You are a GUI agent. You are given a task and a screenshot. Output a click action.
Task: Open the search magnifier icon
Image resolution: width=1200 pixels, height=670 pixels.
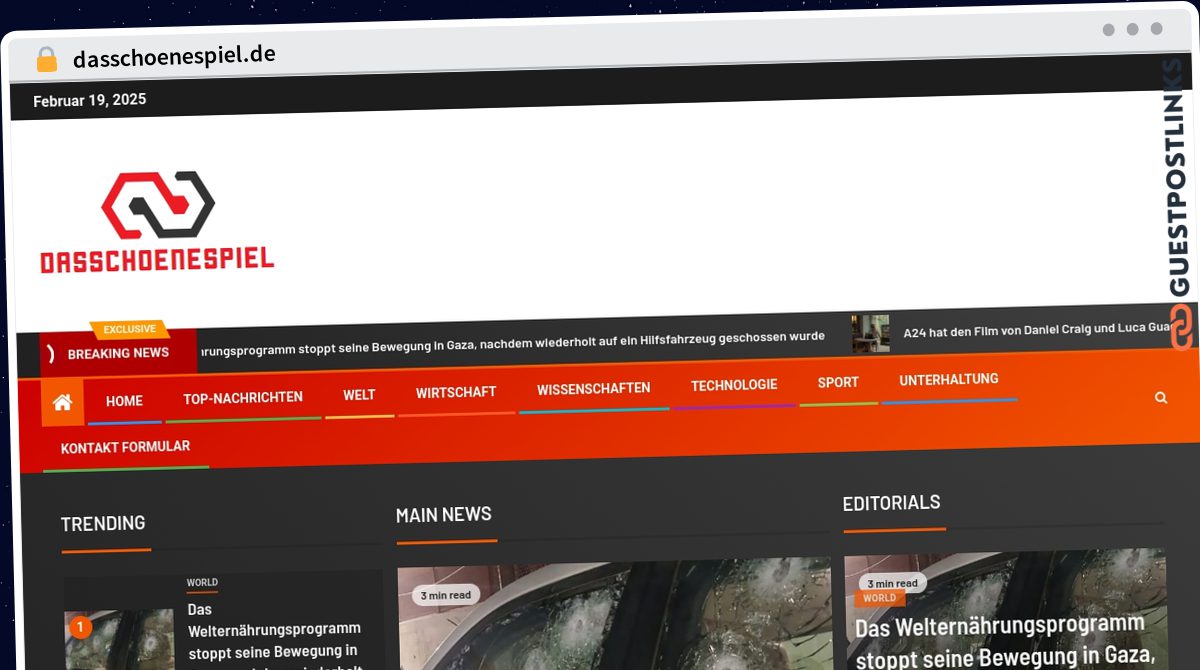coord(1161,397)
